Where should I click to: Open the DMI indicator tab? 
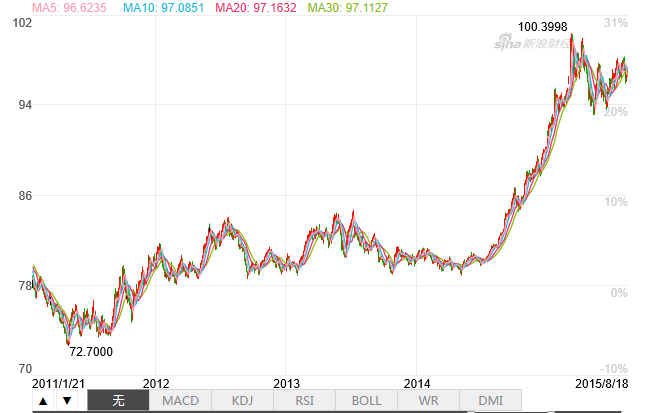[x=490, y=401]
